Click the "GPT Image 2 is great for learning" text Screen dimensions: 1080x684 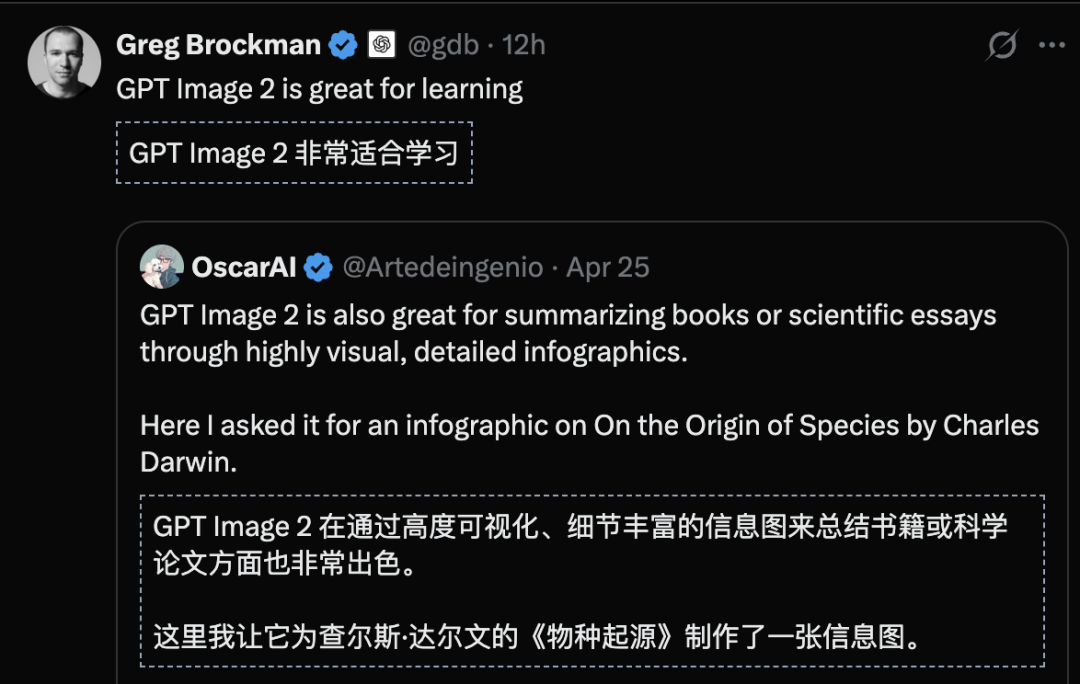tap(319, 89)
